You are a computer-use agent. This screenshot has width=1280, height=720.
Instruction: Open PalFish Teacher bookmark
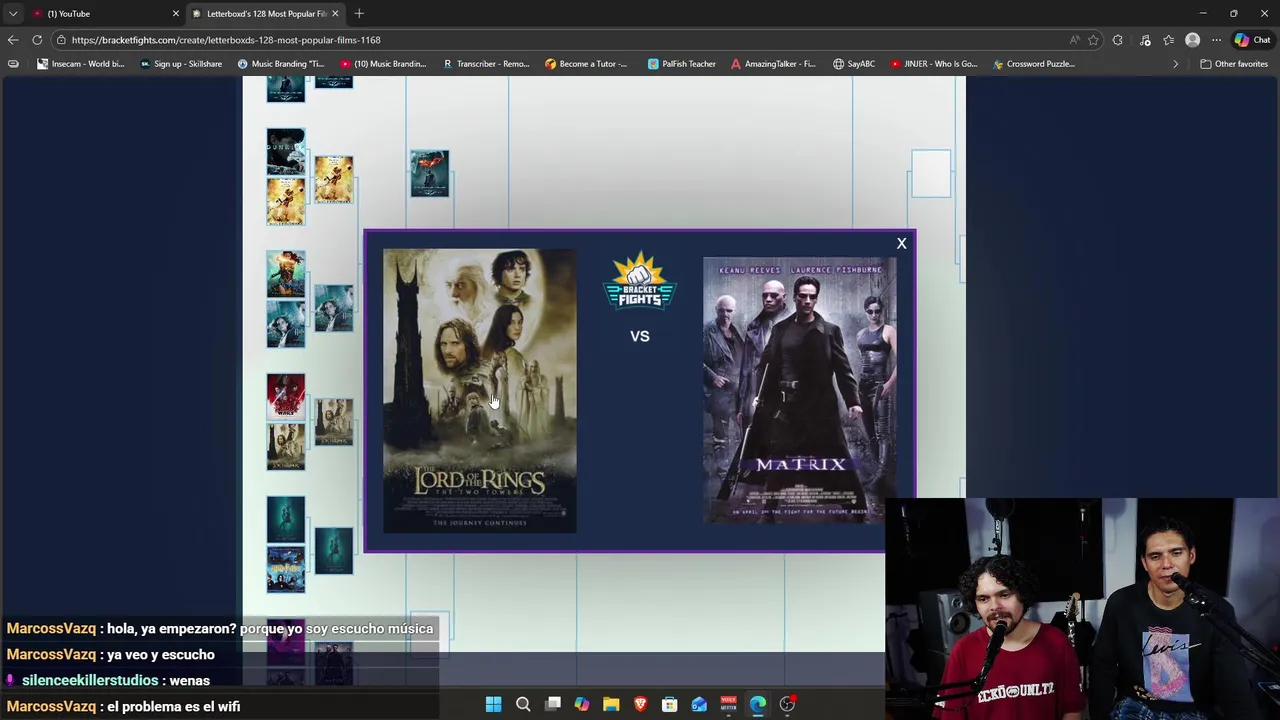[681, 64]
